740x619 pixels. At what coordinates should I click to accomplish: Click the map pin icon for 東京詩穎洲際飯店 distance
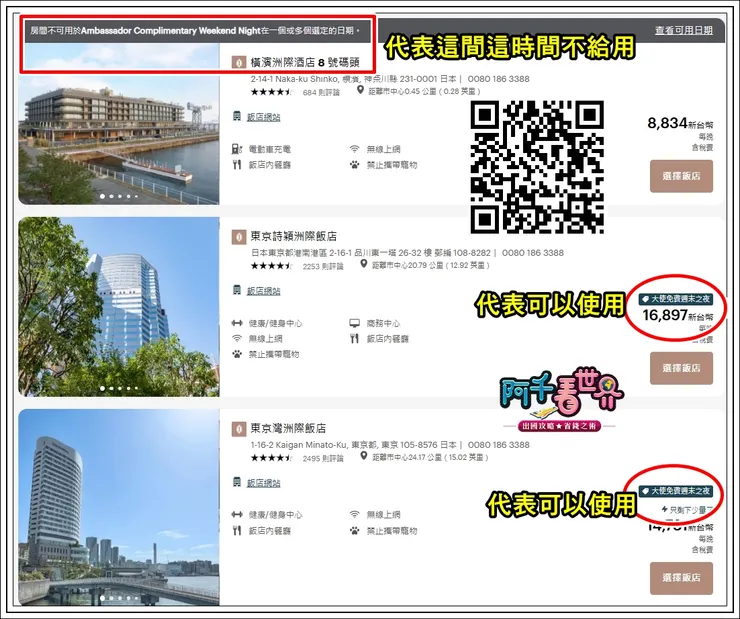pos(363,264)
